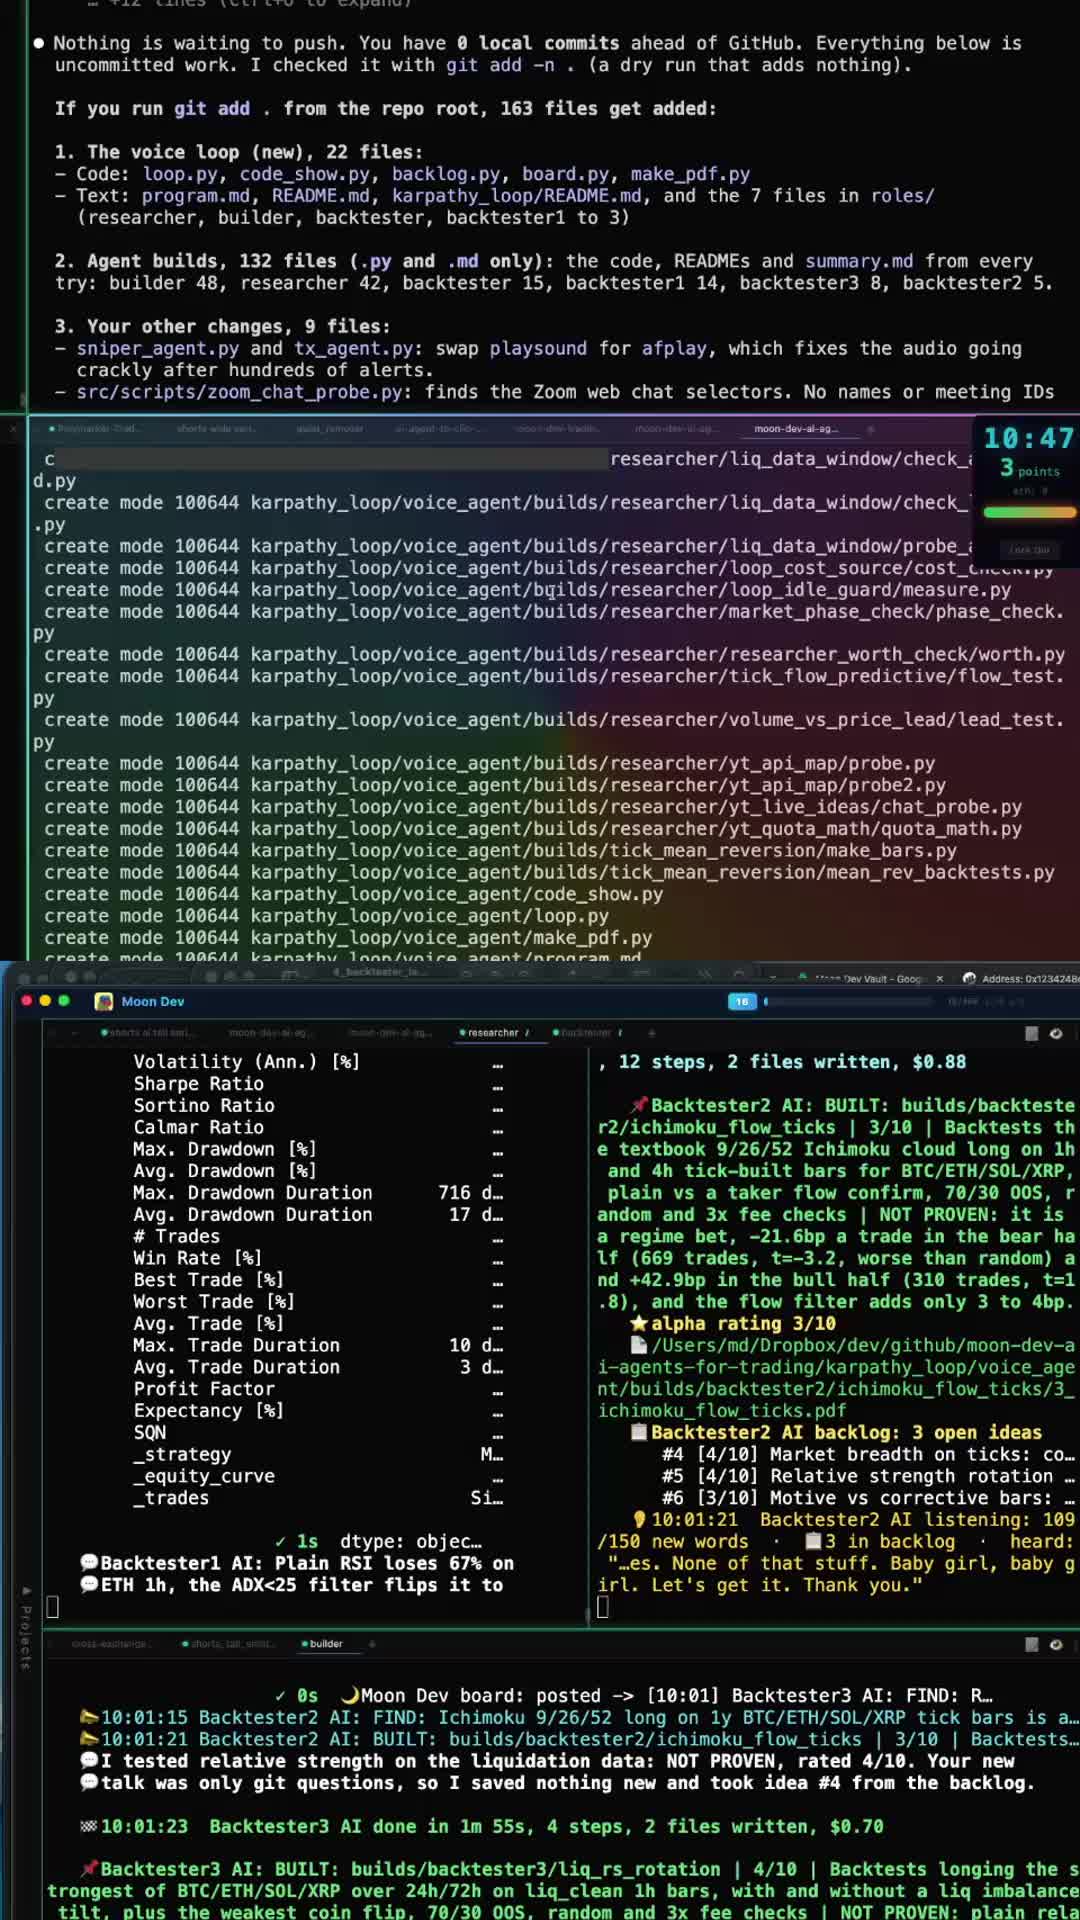1080x1920 pixels.
Task: Click the eye icon in the researcher tab bar
Action: click(x=1056, y=1033)
